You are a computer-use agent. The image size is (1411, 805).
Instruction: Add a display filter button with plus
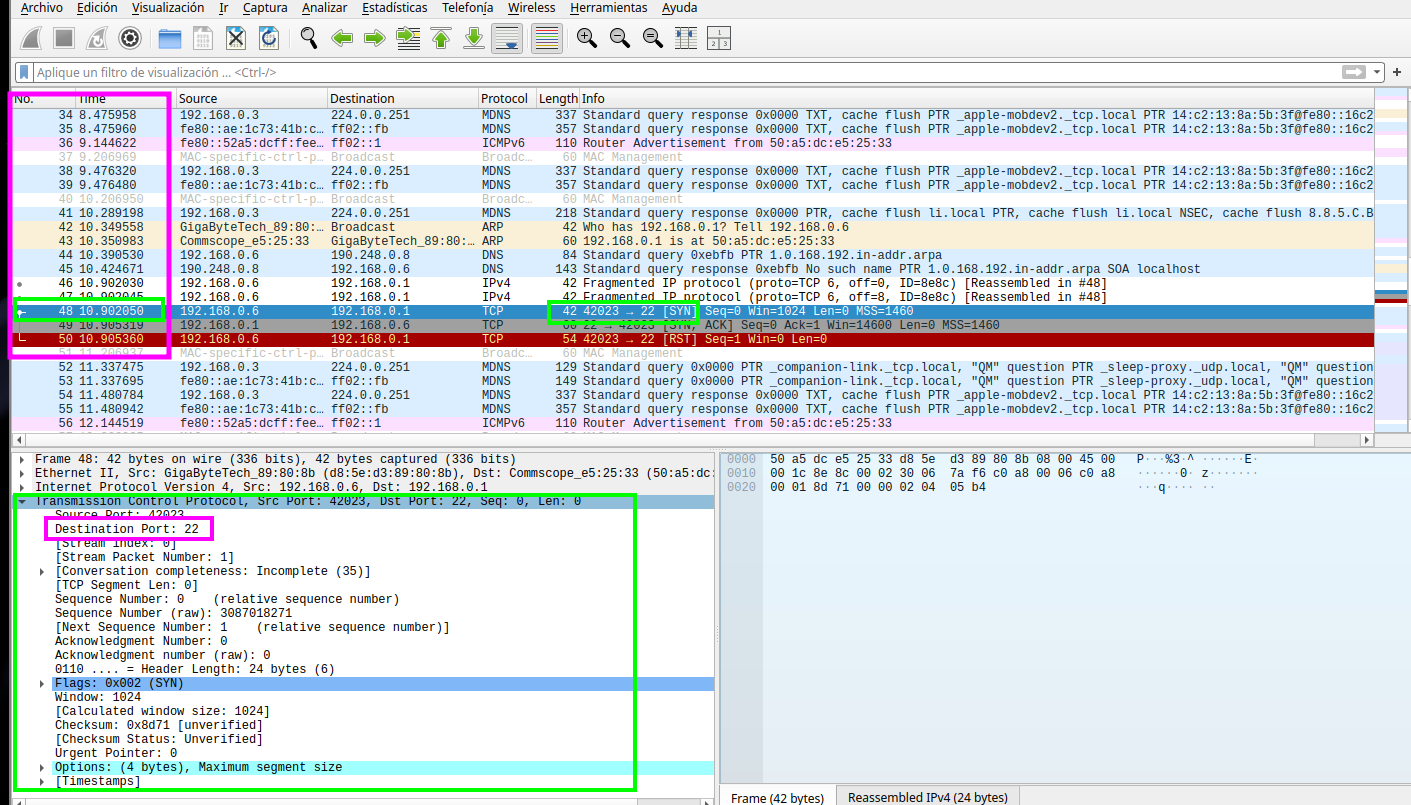(1397, 72)
